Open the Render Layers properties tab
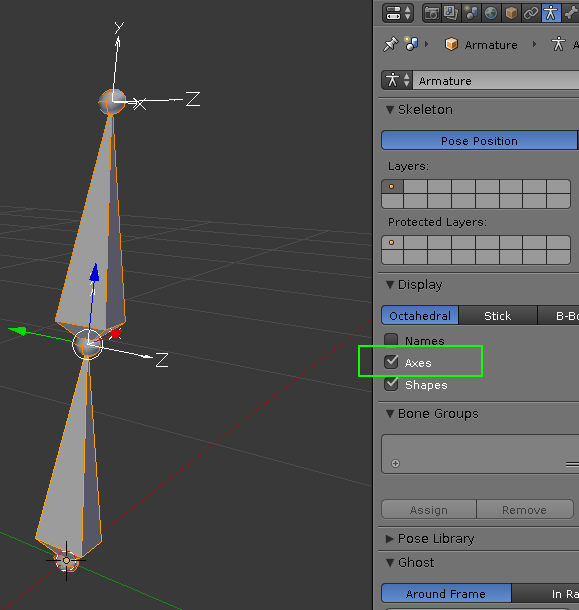 coord(451,13)
